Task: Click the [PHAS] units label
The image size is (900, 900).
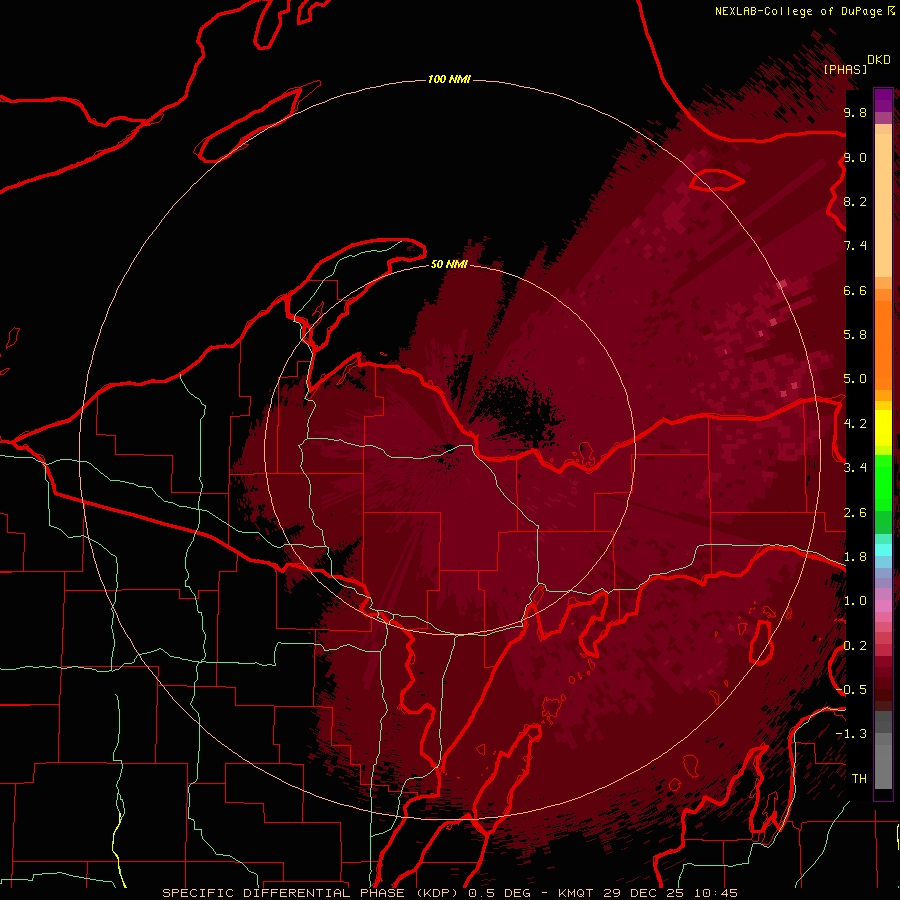Action: pos(845,69)
